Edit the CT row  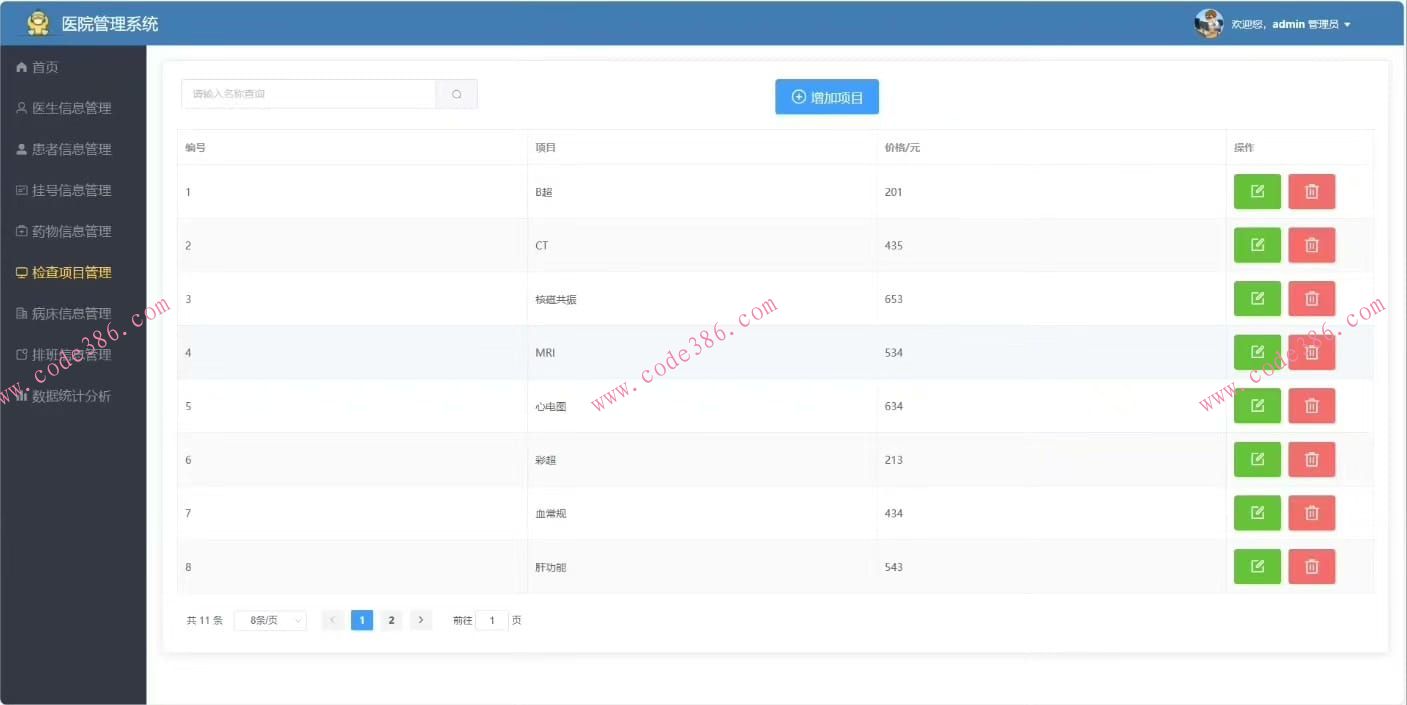[1257, 245]
